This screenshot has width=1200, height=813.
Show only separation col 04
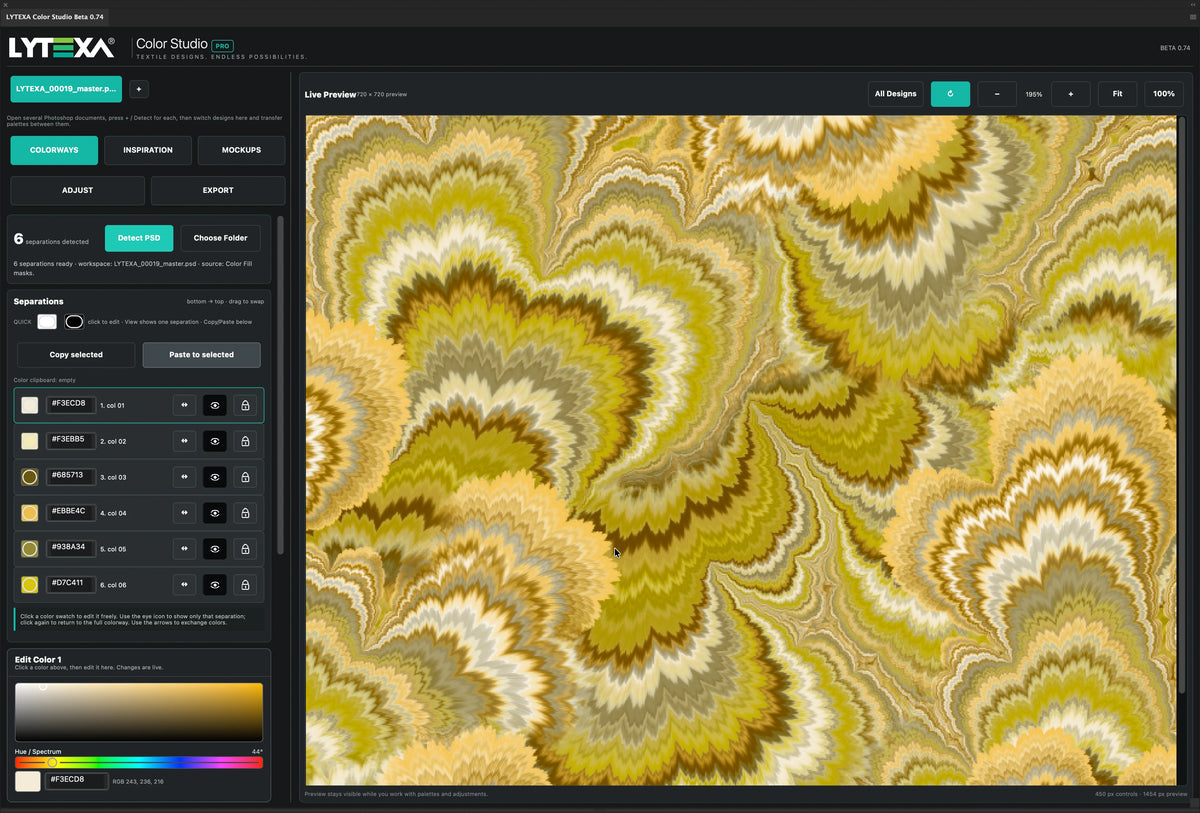[215, 513]
